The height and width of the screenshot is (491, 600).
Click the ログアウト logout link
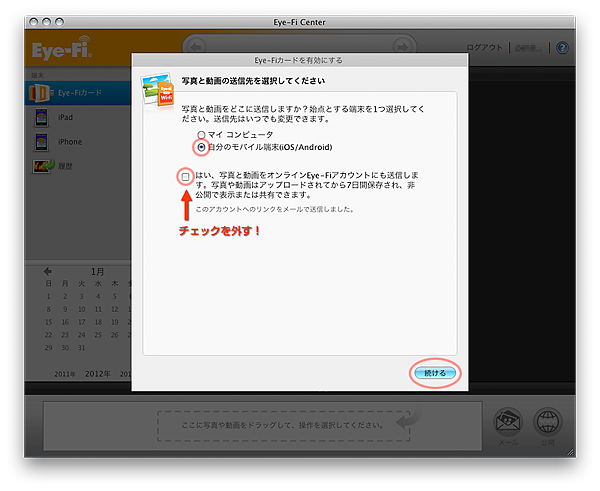[484, 47]
